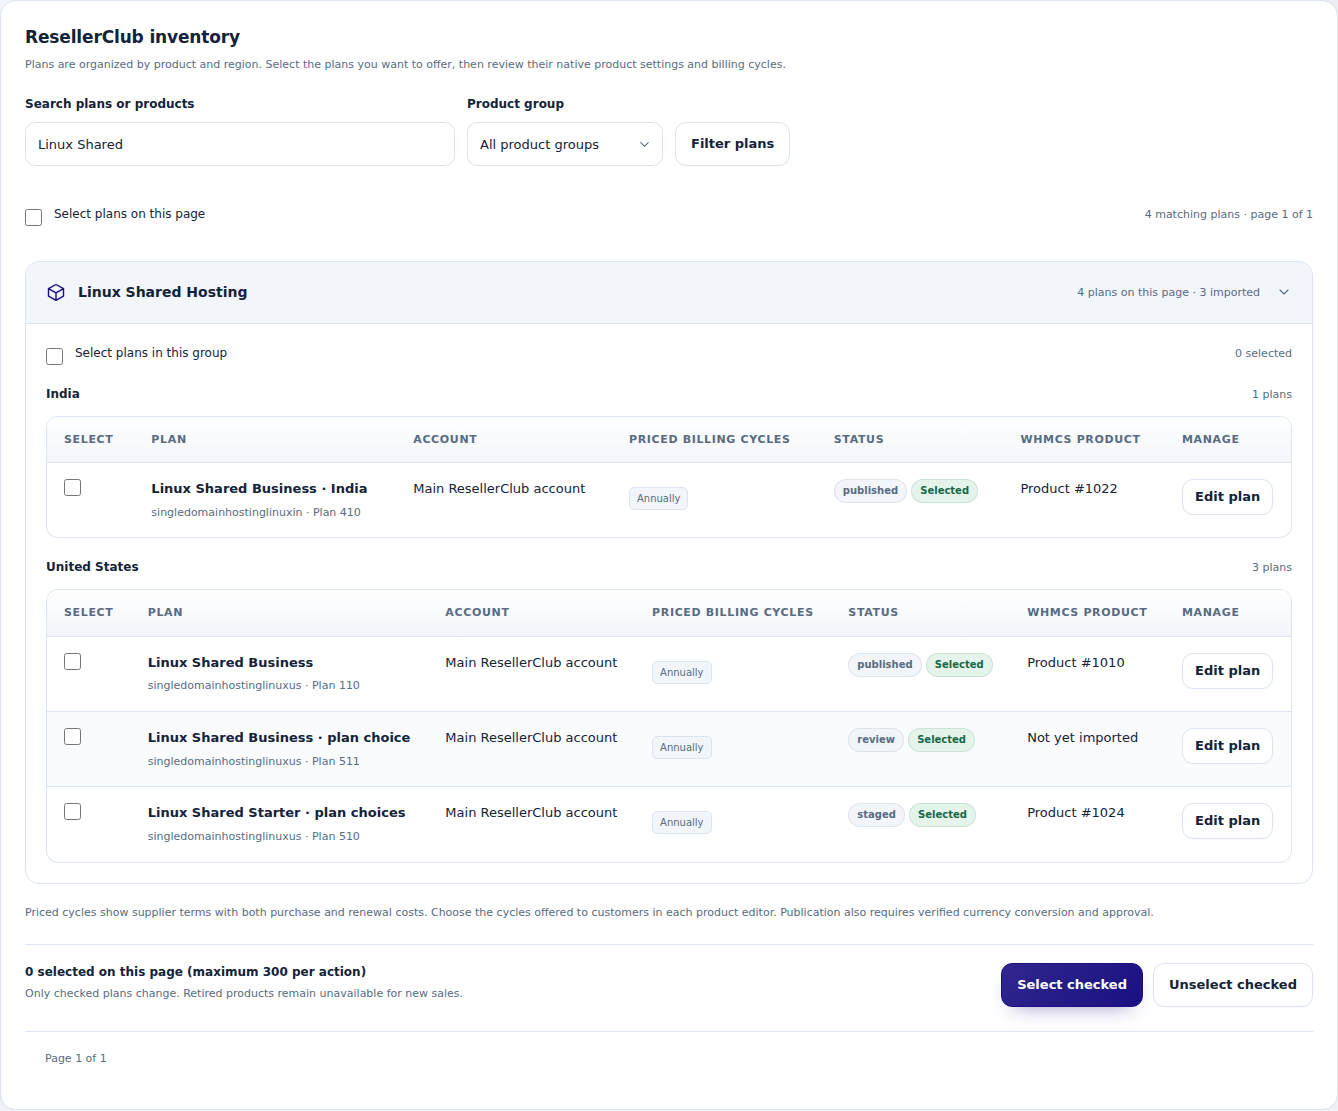Click the review status badge
This screenshot has height=1111, width=1338.
(x=876, y=740)
